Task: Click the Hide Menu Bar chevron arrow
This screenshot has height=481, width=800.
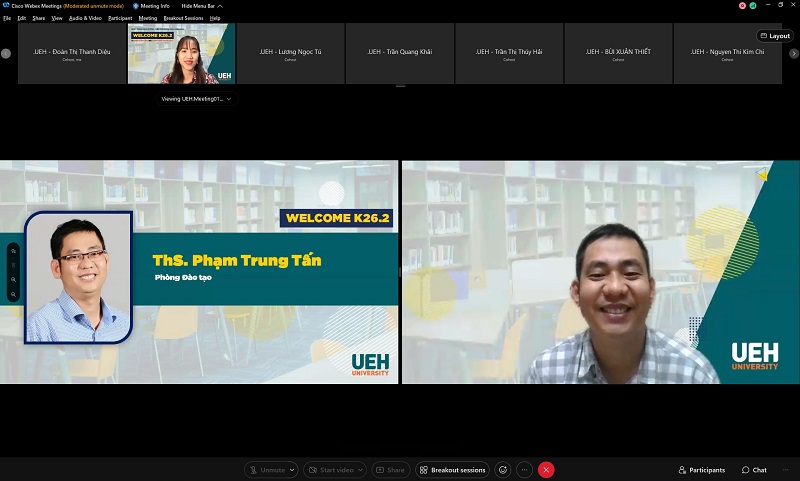Action: click(x=220, y=6)
